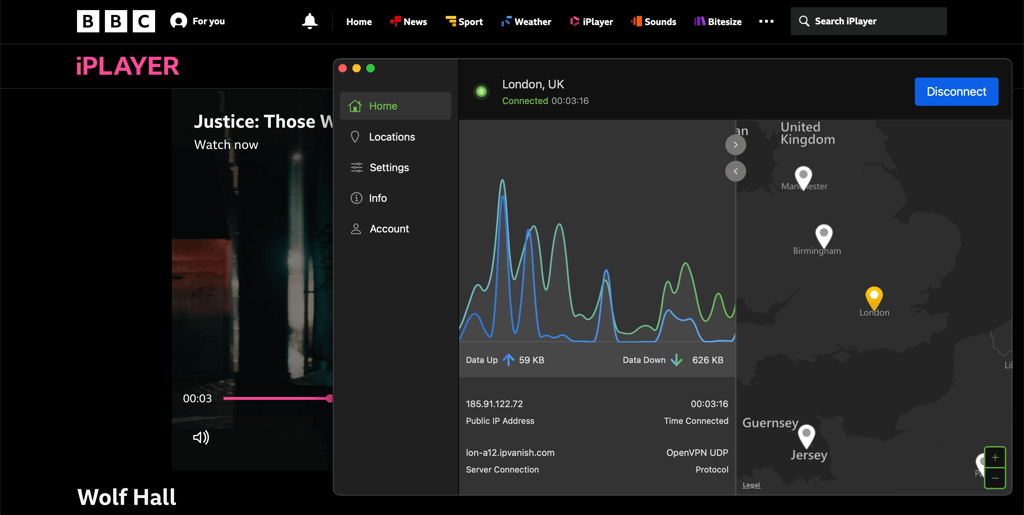Screen dimensions: 1024x515
Task: Open BBC Weather section
Action: [526, 22]
